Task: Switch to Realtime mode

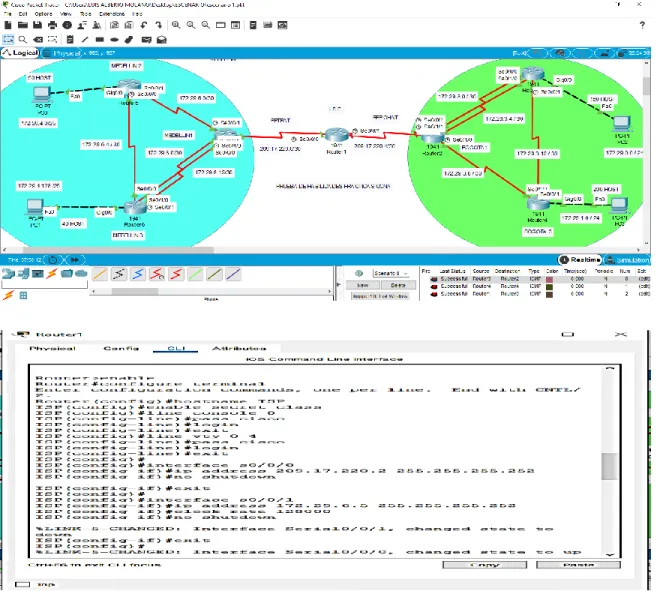Action: tap(580, 260)
